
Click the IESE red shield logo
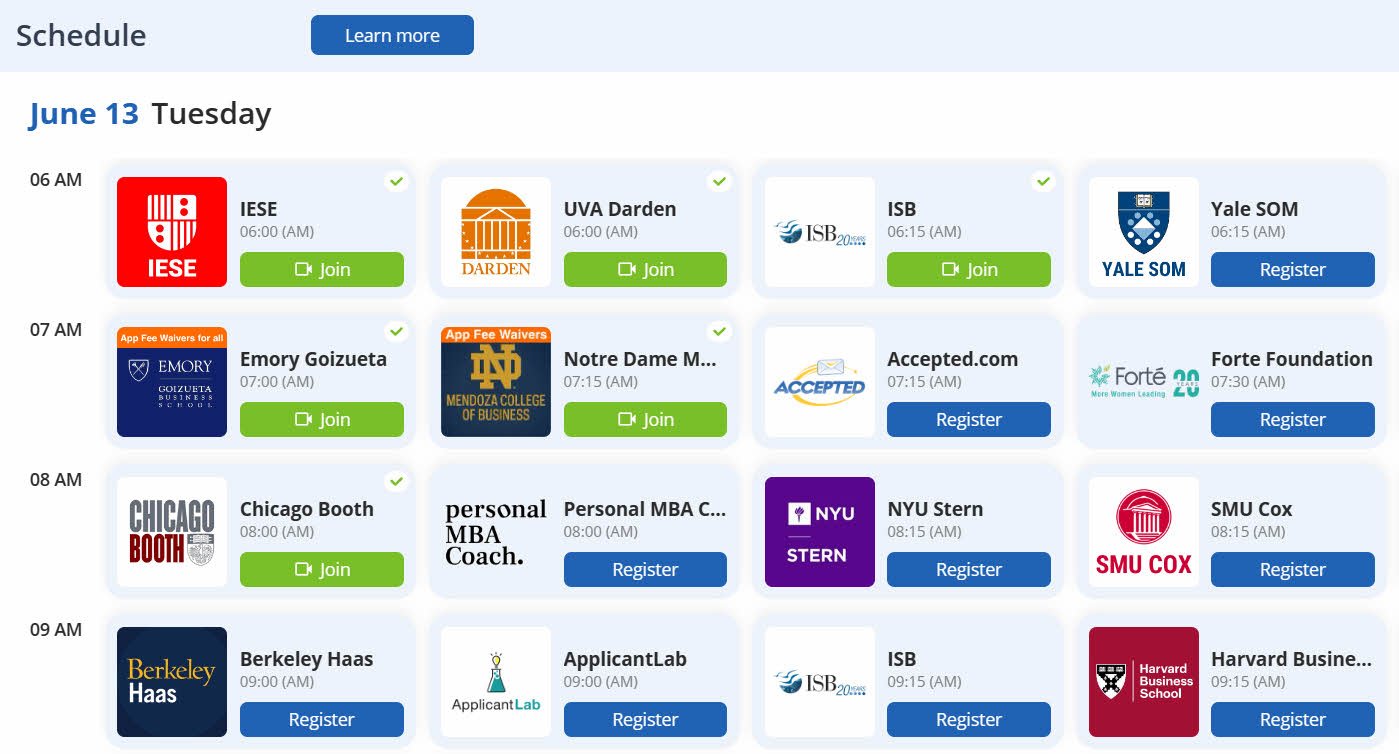pyautogui.click(x=172, y=232)
